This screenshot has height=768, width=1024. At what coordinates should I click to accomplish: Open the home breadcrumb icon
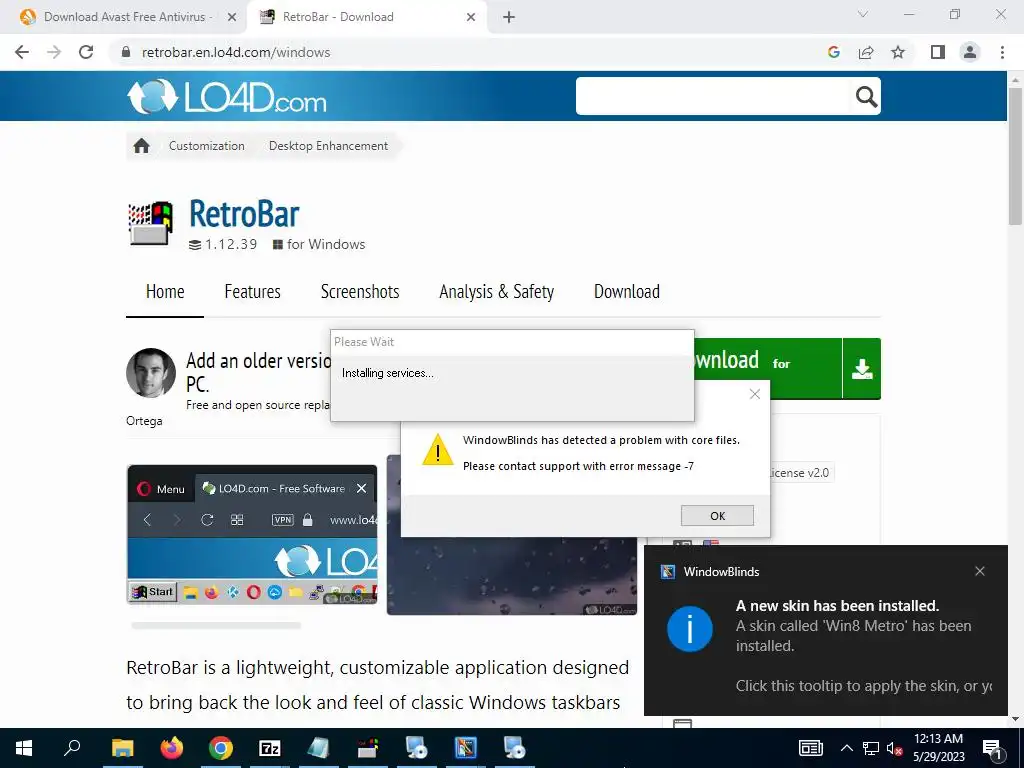(142, 146)
